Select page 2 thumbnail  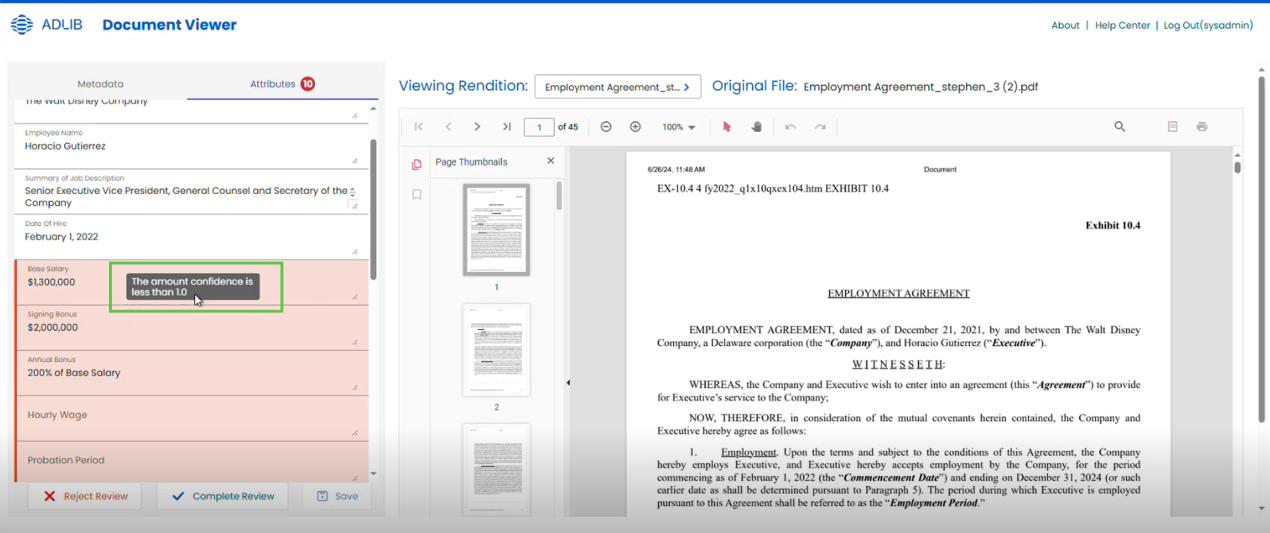496,350
